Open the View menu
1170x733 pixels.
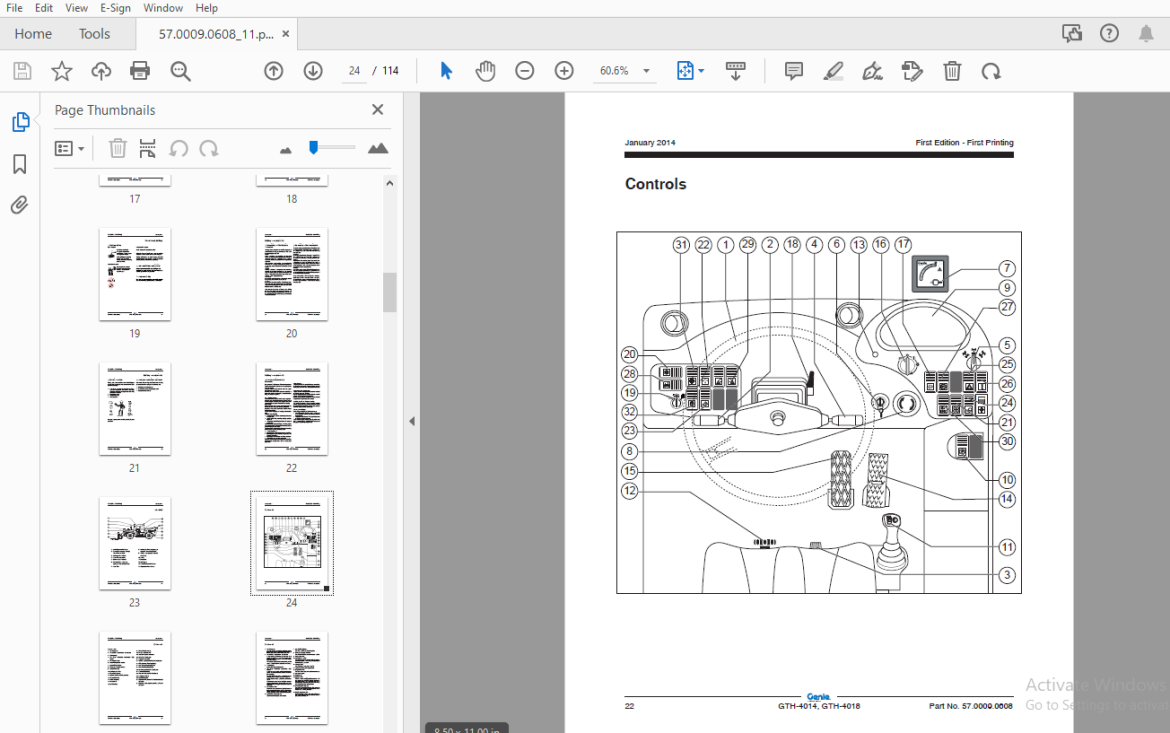pyautogui.click(x=76, y=7)
